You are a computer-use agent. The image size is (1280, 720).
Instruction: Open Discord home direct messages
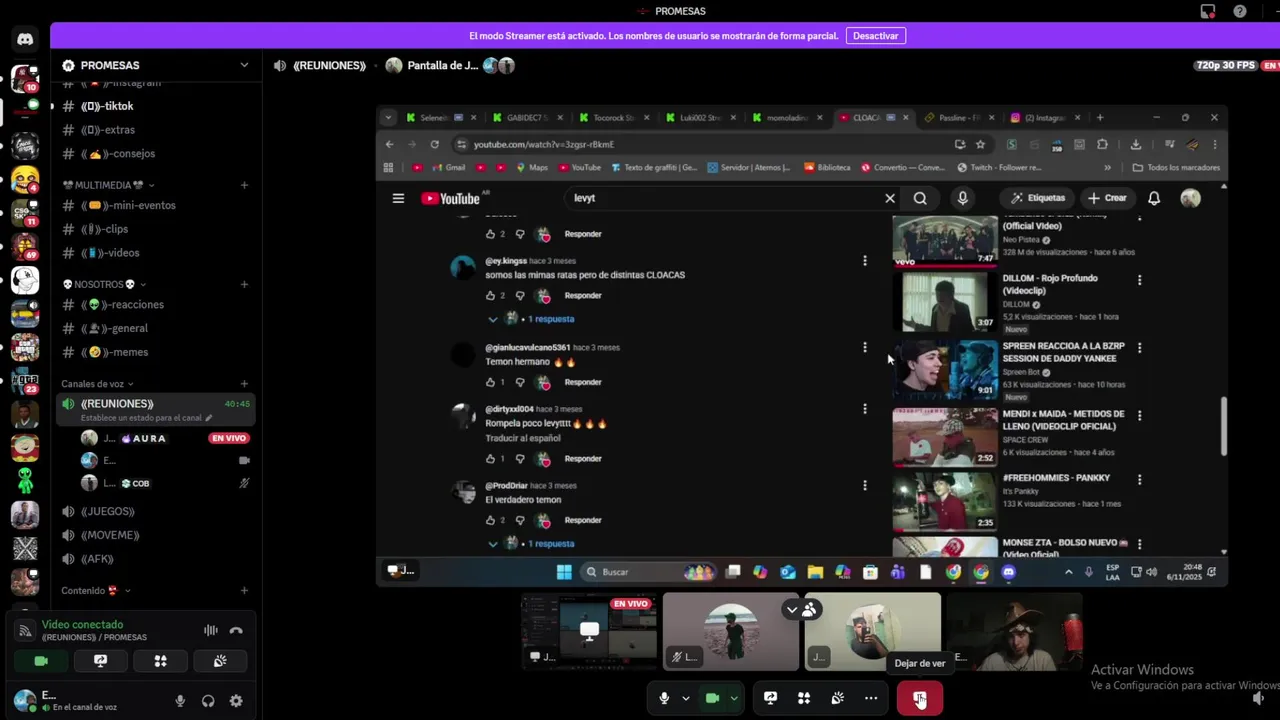pos(25,40)
